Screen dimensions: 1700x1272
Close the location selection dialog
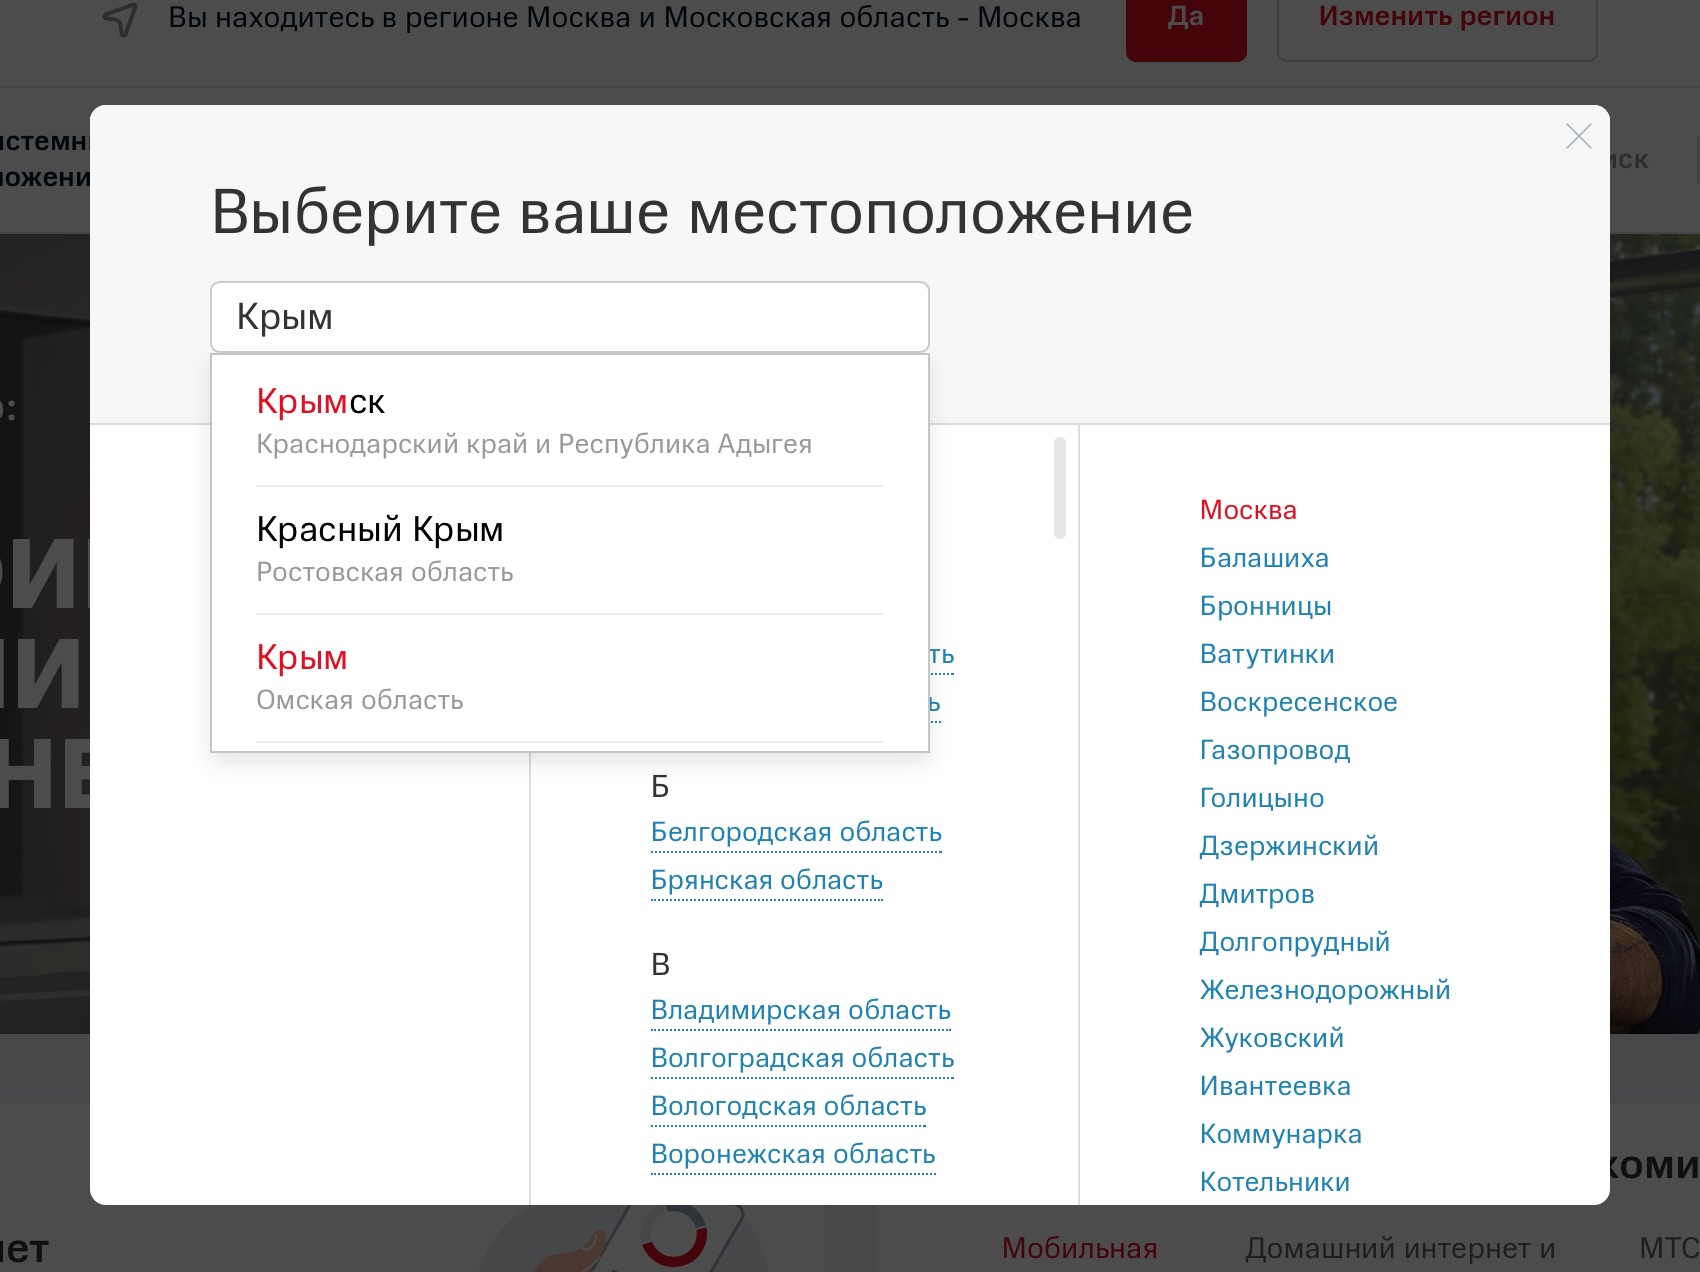1578,137
